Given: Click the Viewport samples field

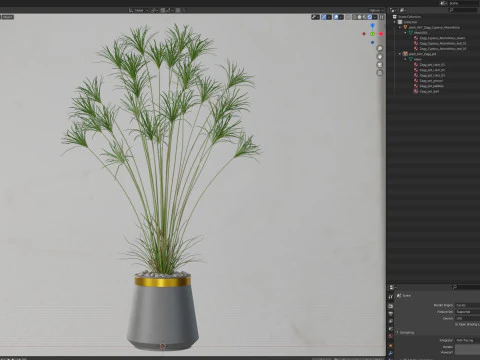Looking at the screenshot, I should click(468, 352).
